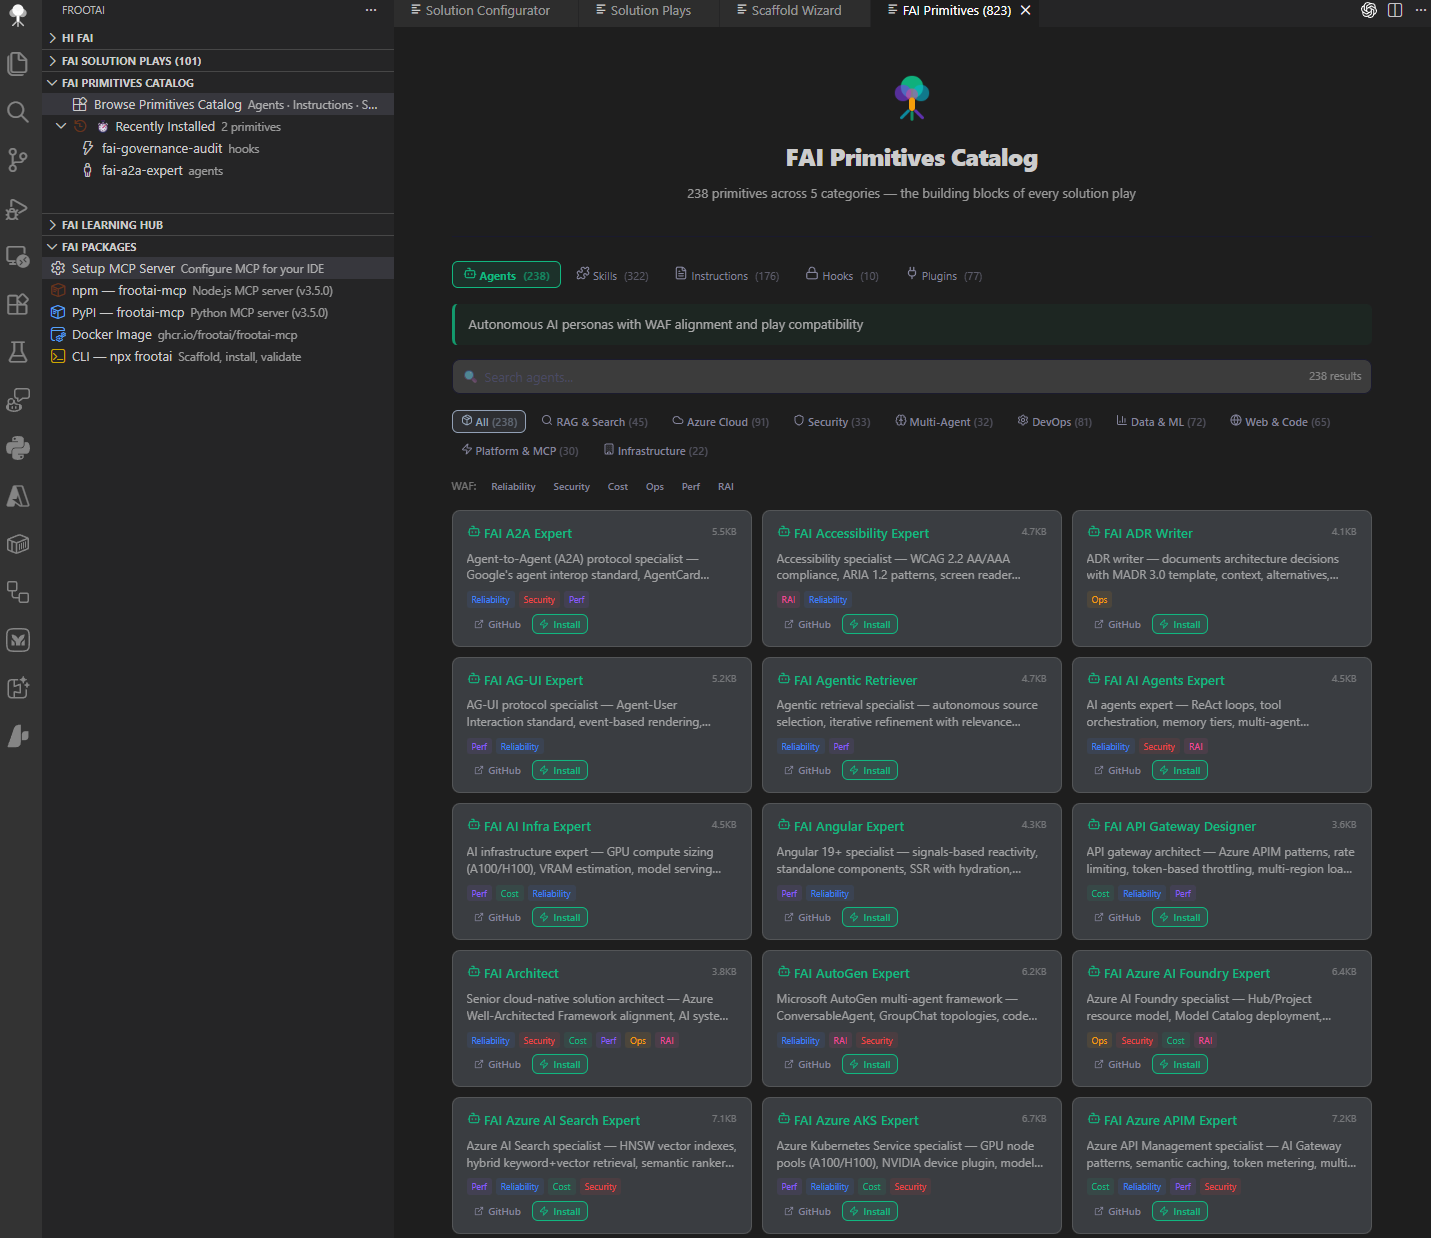Screen dimensions: 1431x1238
Task: Filter agents by Infrastructure (22)
Action: pyautogui.click(x=655, y=451)
